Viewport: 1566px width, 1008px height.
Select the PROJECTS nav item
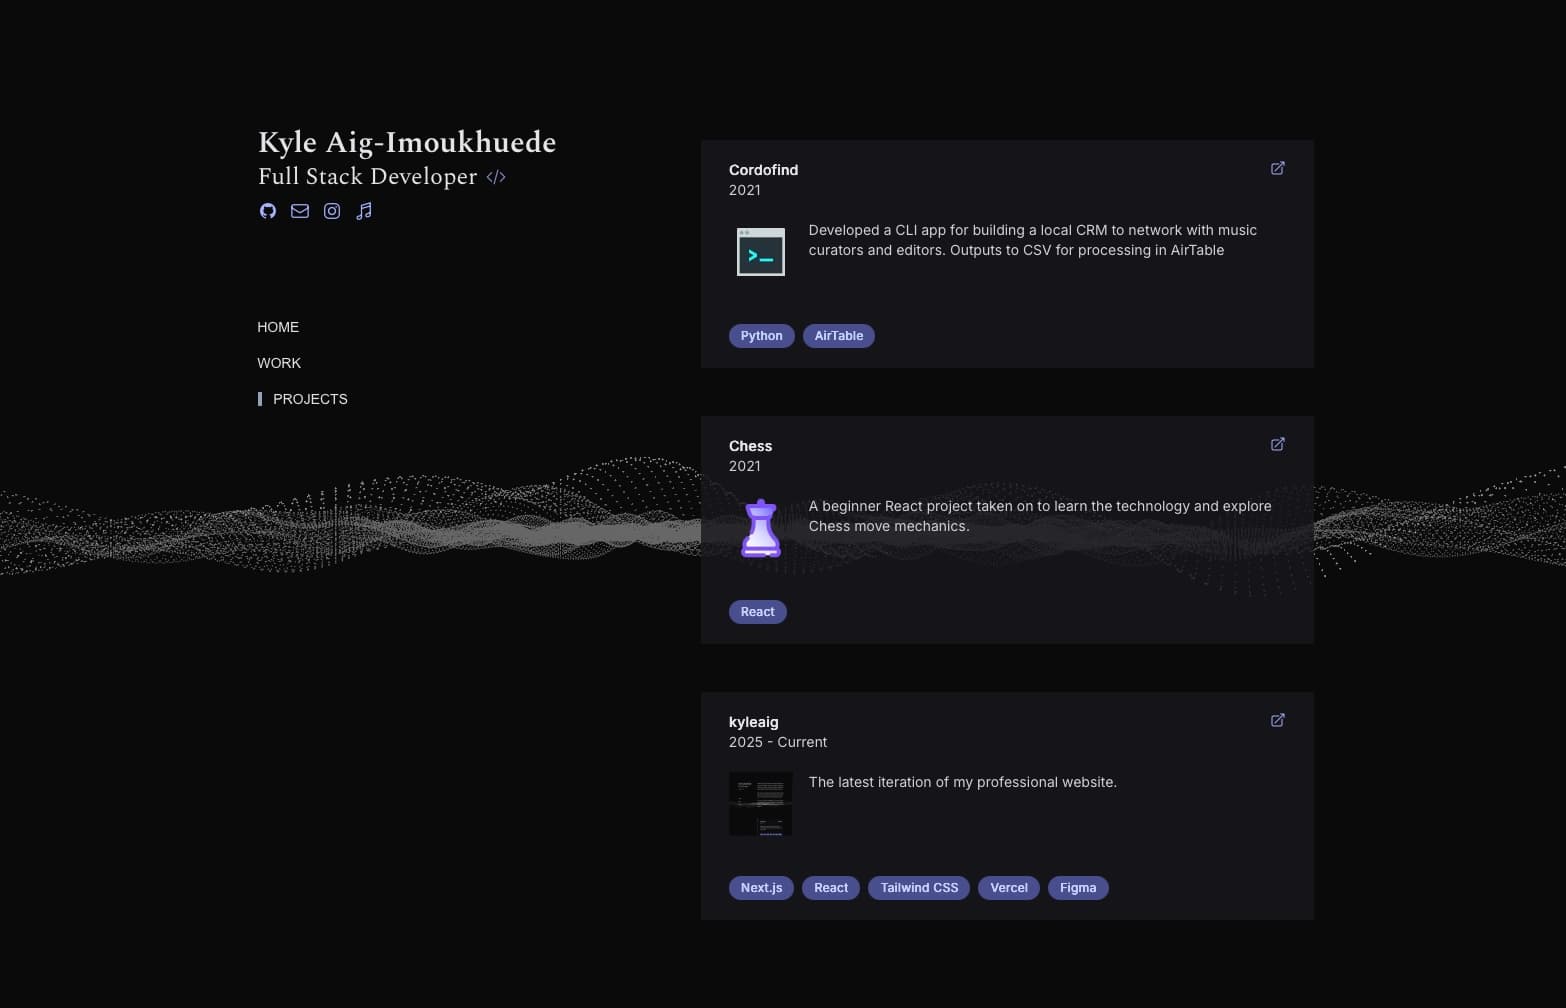coord(310,399)
